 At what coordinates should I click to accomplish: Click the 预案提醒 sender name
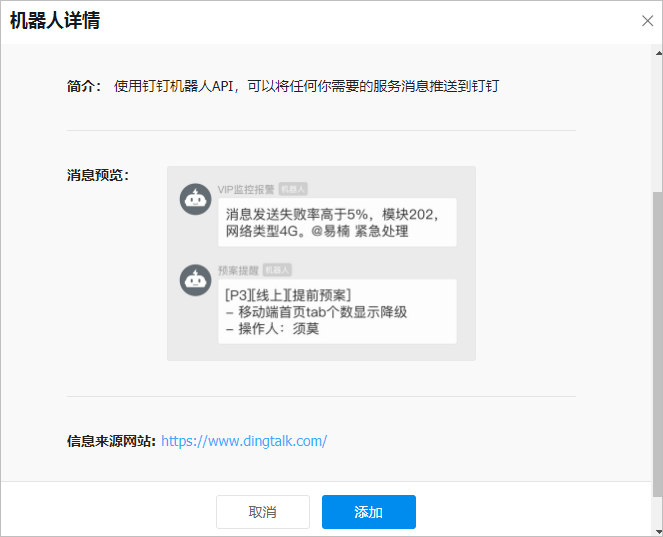tap(238, 270)
